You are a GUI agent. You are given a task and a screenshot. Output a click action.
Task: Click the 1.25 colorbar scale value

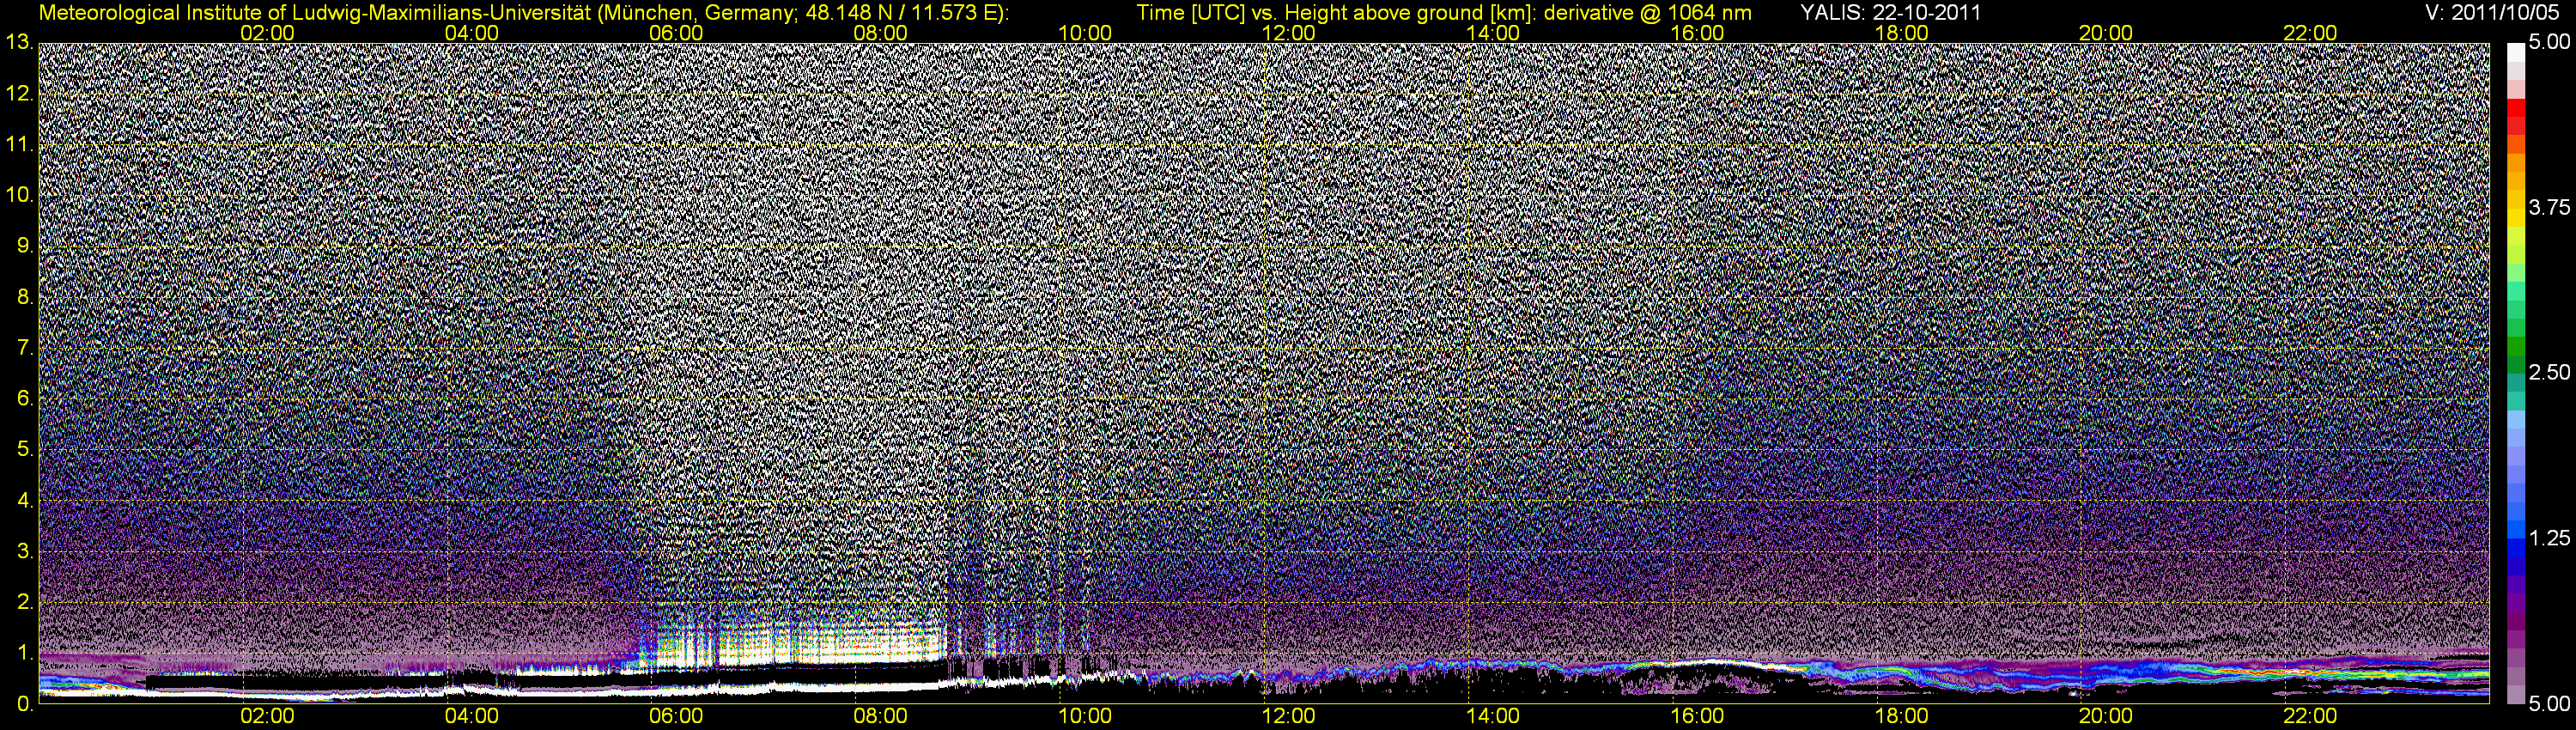(x=2550, y=538)
